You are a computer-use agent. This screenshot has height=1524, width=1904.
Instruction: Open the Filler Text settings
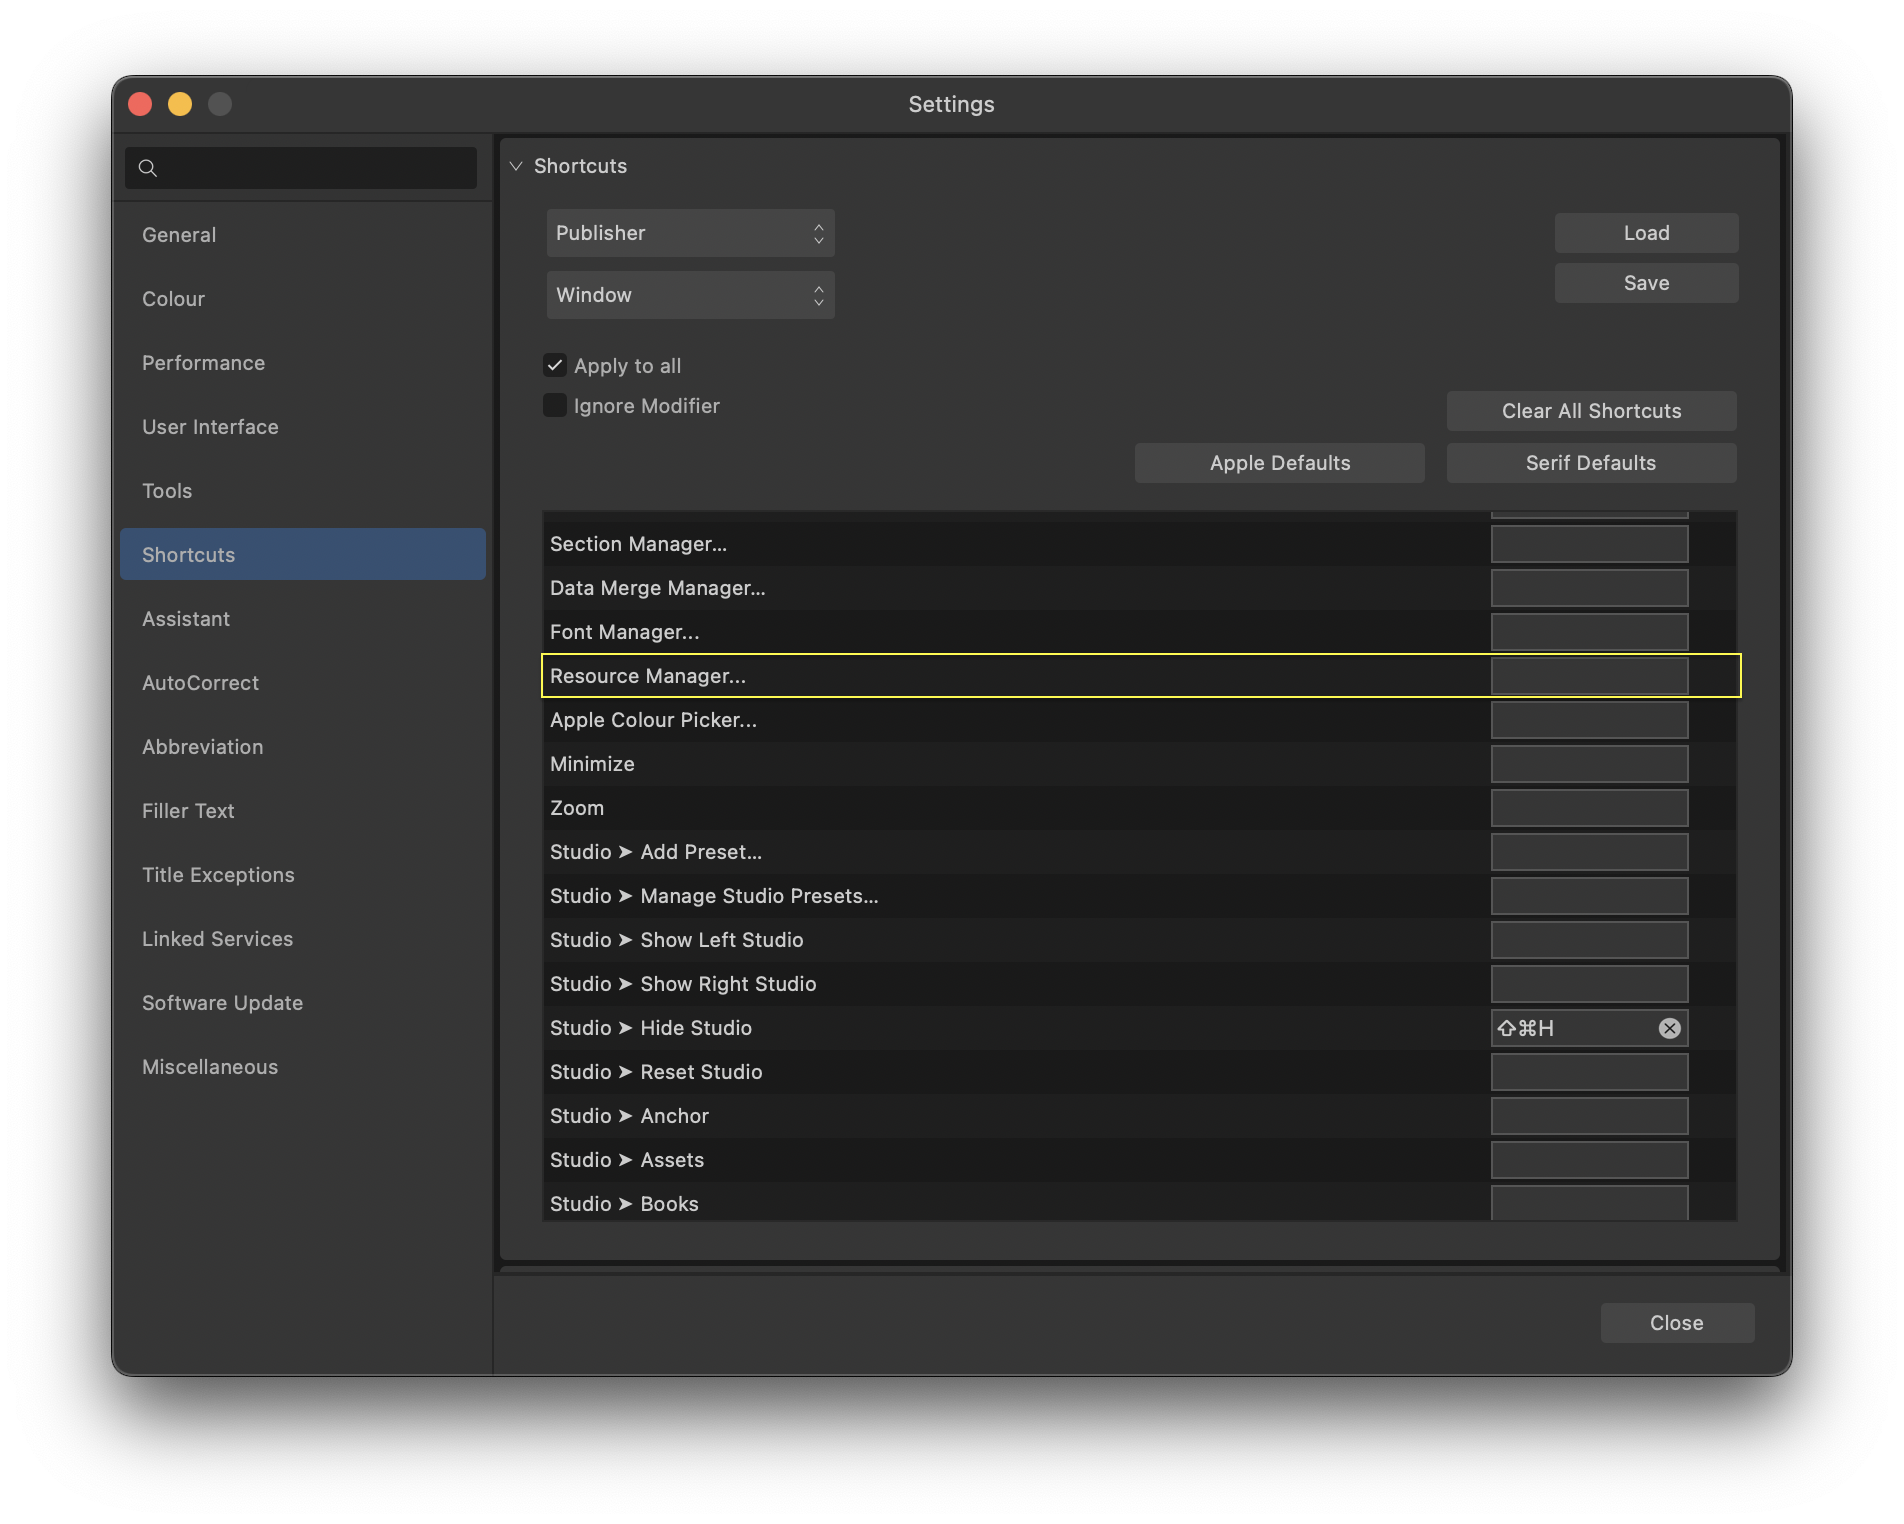(188, 810)
